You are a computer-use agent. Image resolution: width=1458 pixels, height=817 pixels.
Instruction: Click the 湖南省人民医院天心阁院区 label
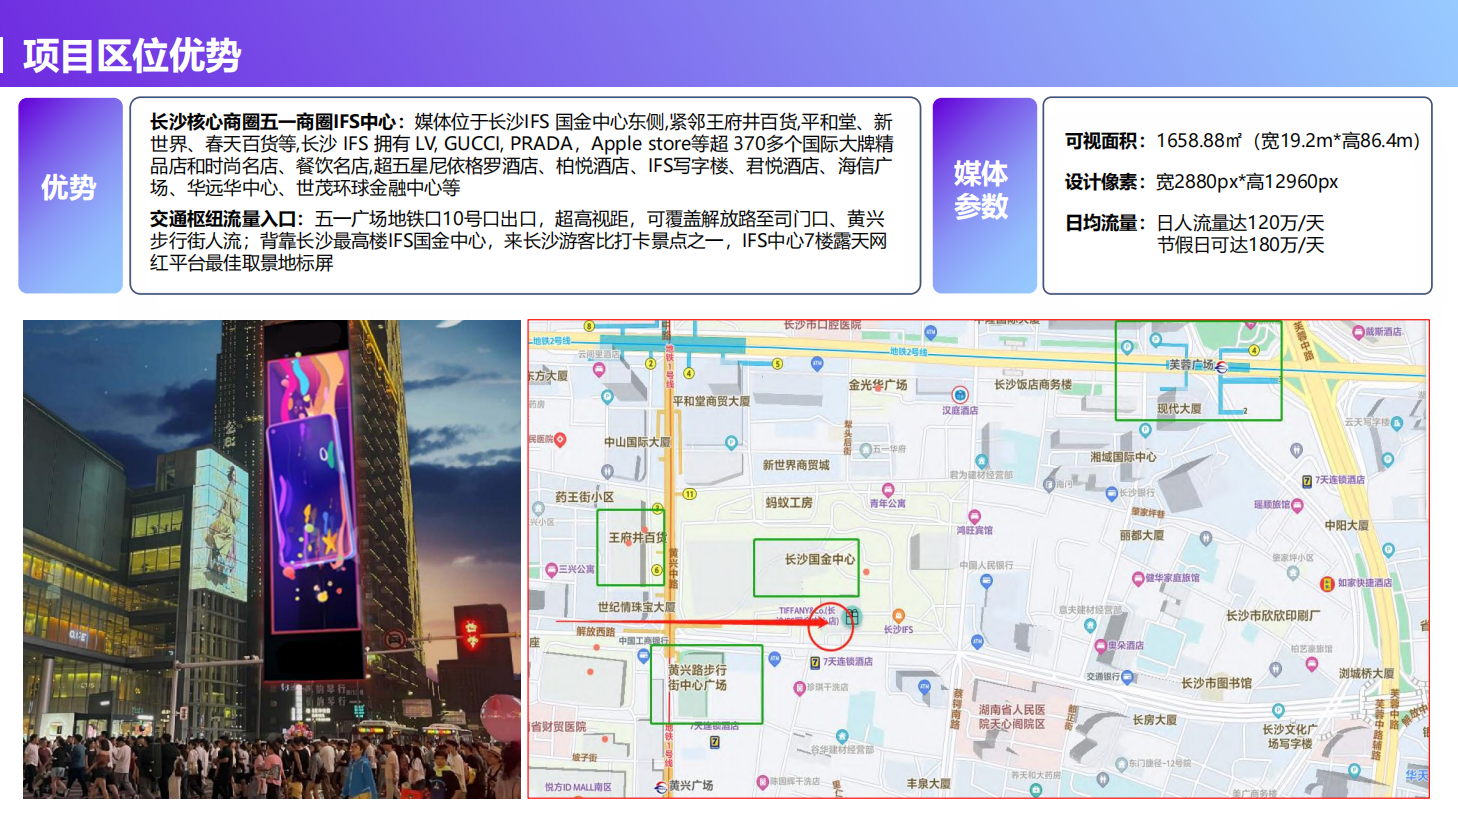(1012, 717)
